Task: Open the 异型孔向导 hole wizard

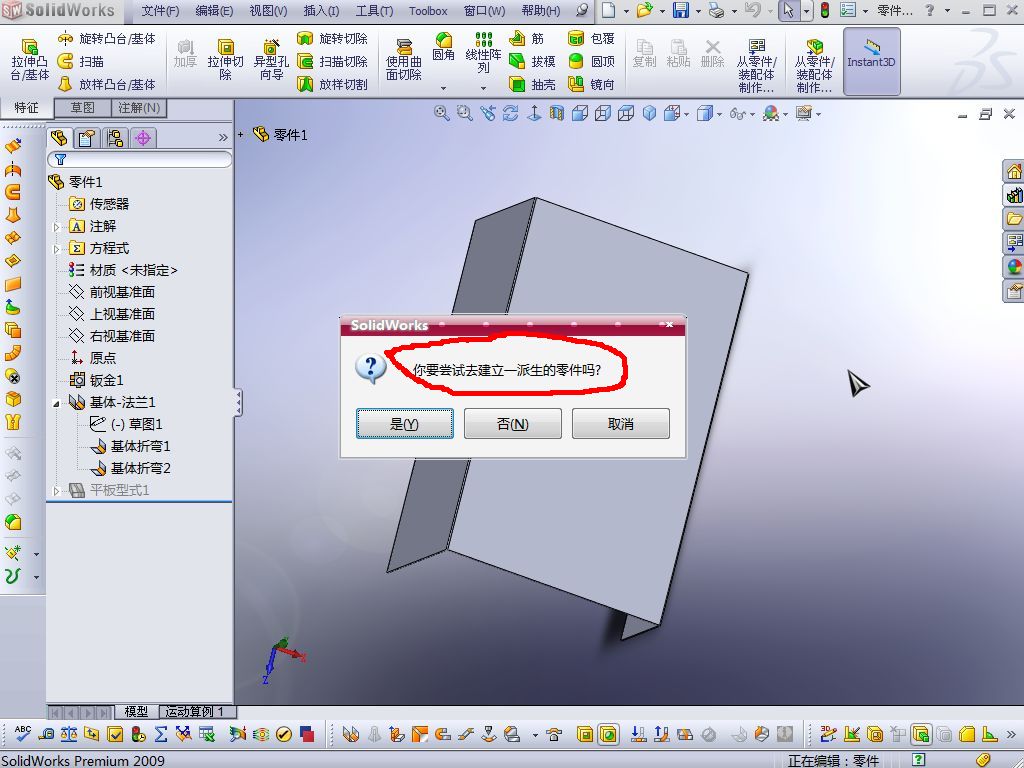Action: click(271, 59)
